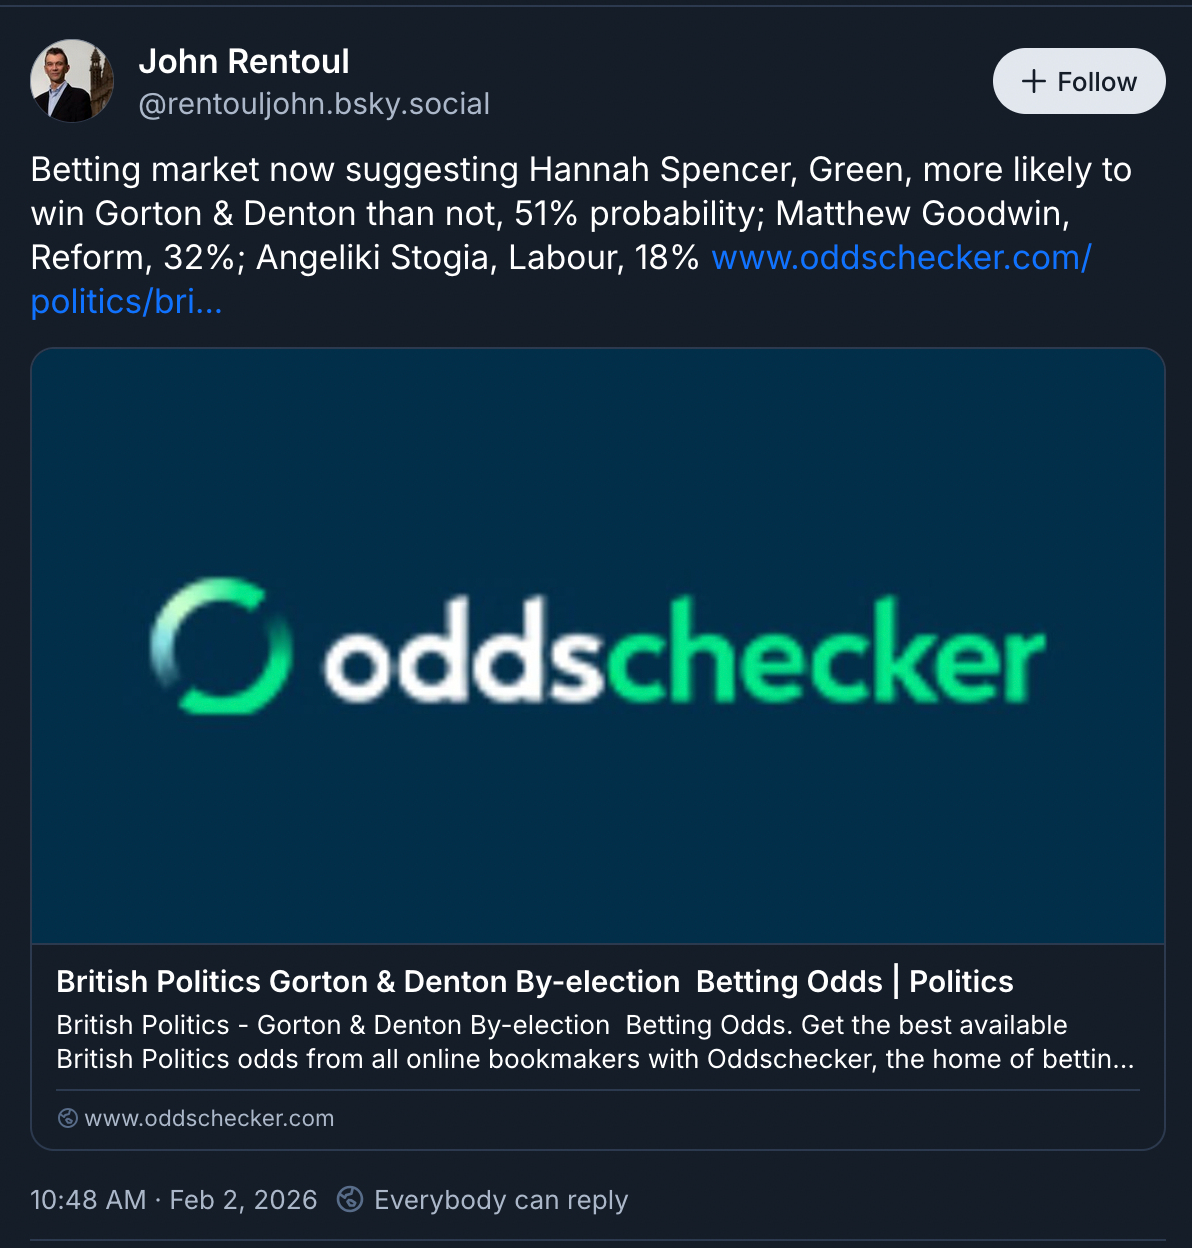Open the "British Politics Gorton & Denton By-election" card title

pos(534,982)
